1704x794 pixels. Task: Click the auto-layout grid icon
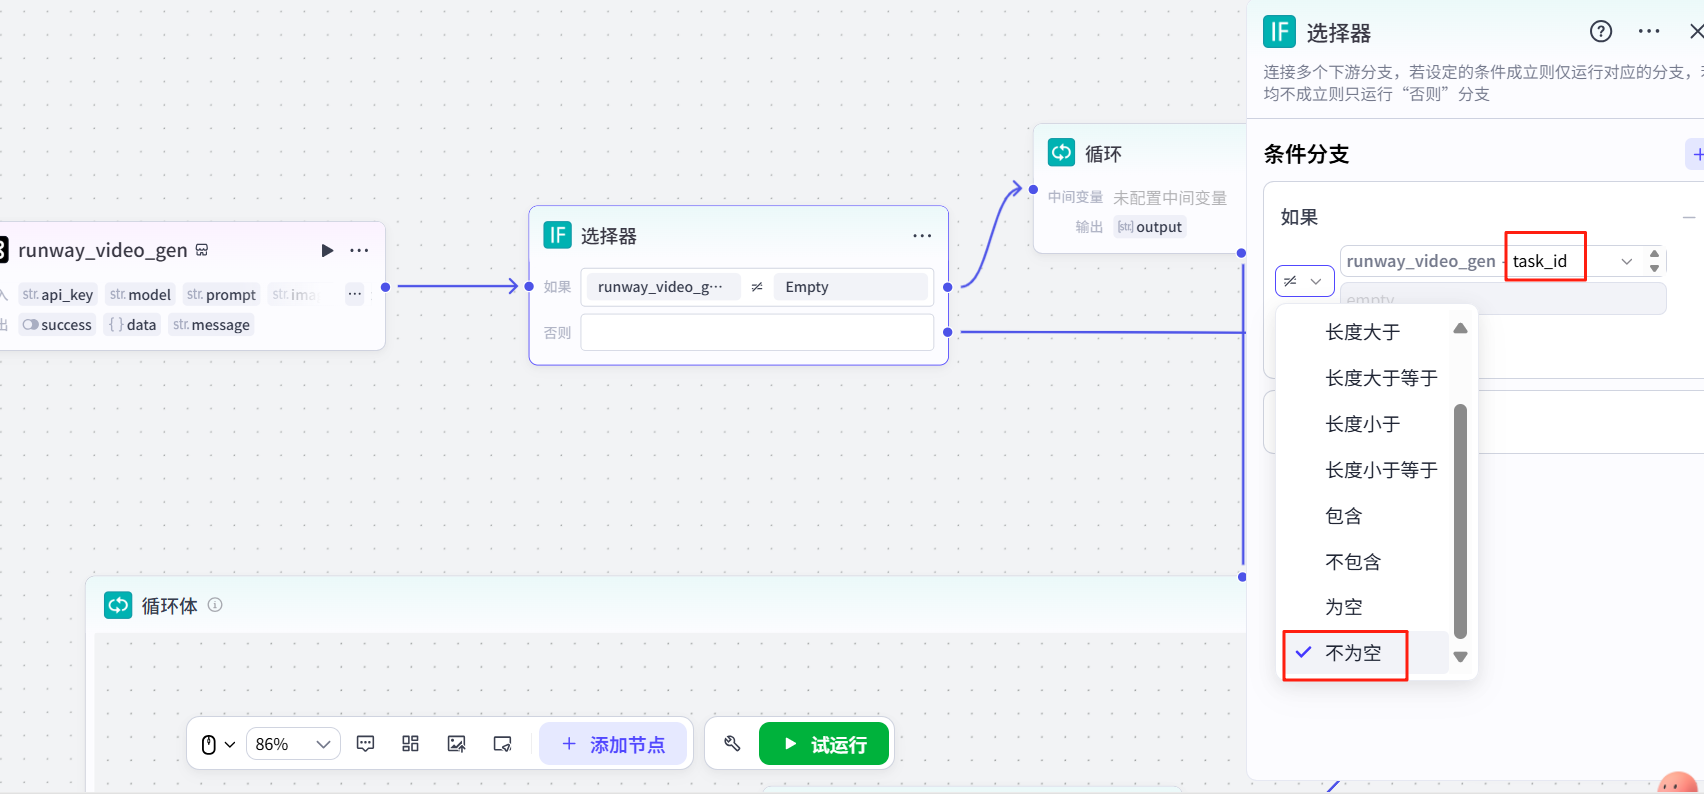point(410,744)
